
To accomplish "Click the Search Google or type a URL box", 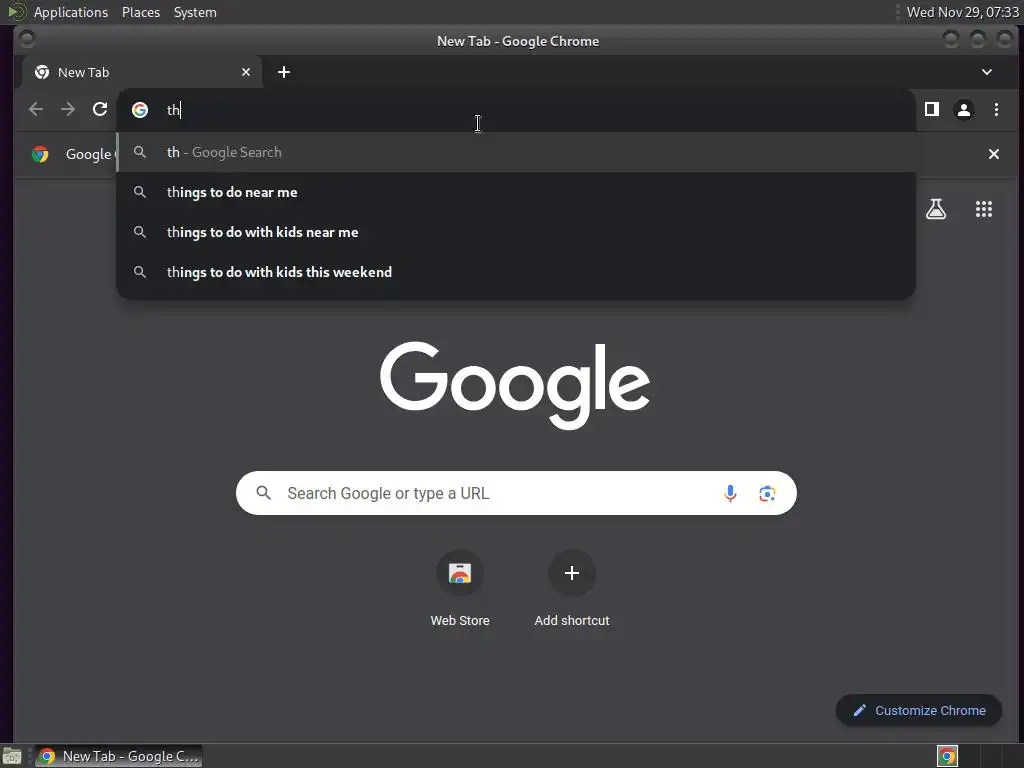I will coord(516,493).
